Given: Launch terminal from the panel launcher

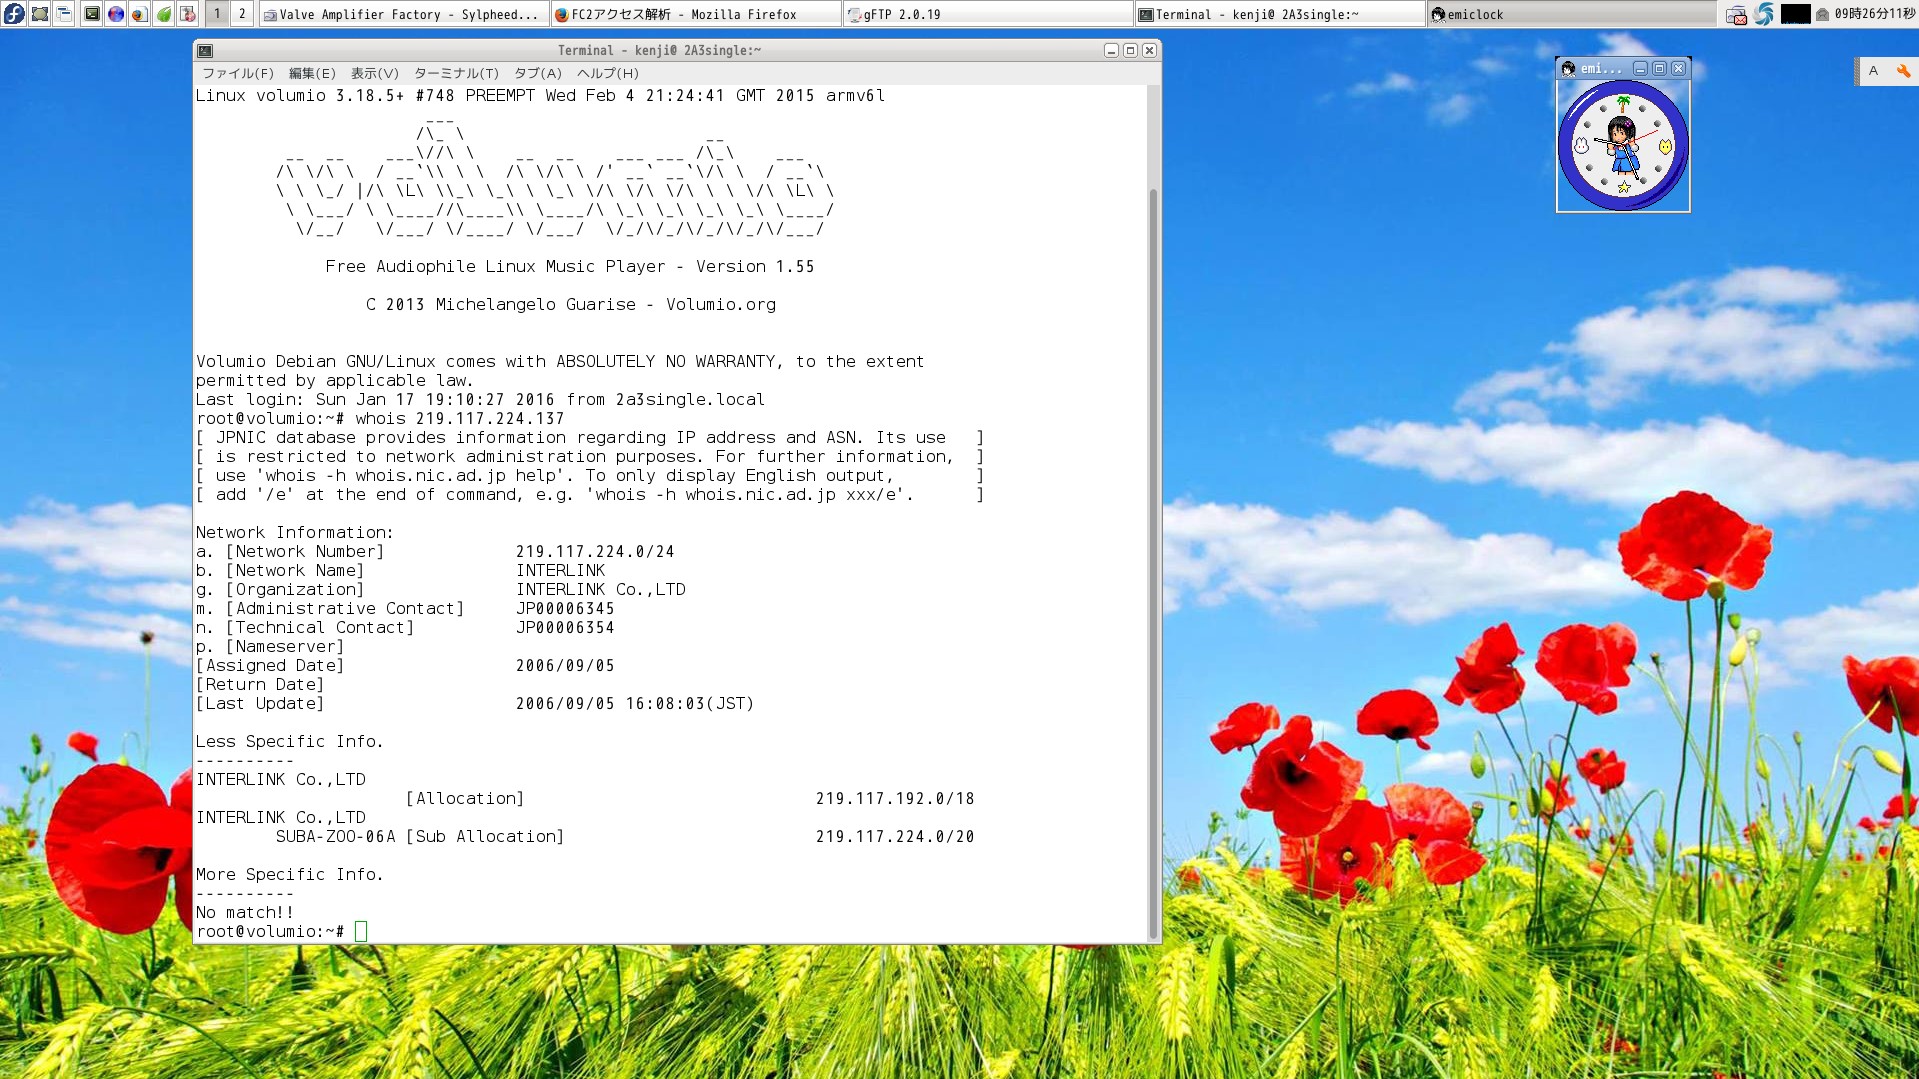Looking at the screenshot, I should coord(91,14).
